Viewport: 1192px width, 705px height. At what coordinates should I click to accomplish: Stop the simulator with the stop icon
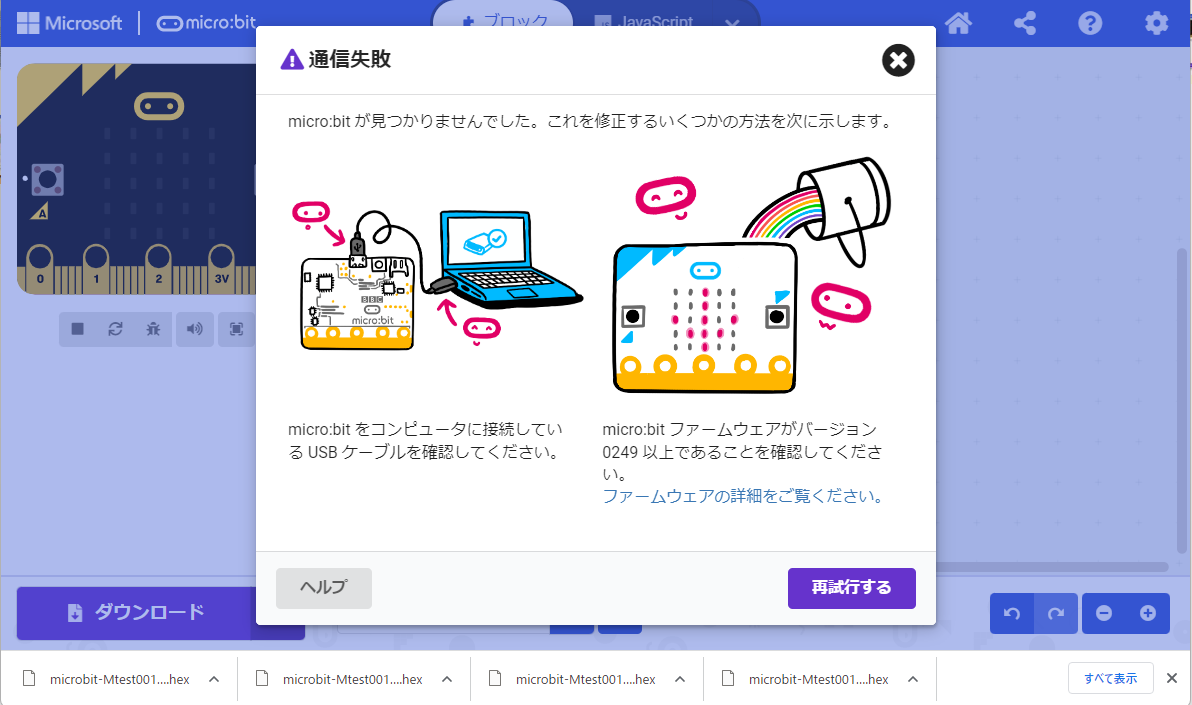[x=78, y=329]
